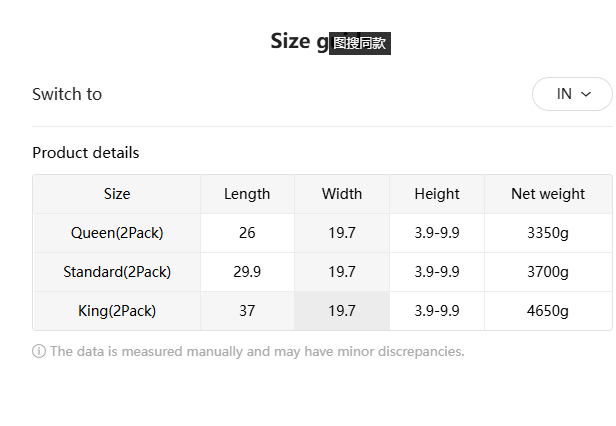616x426 pixels.
Task: Click the Standard length value 29.9
Action: 247,272
